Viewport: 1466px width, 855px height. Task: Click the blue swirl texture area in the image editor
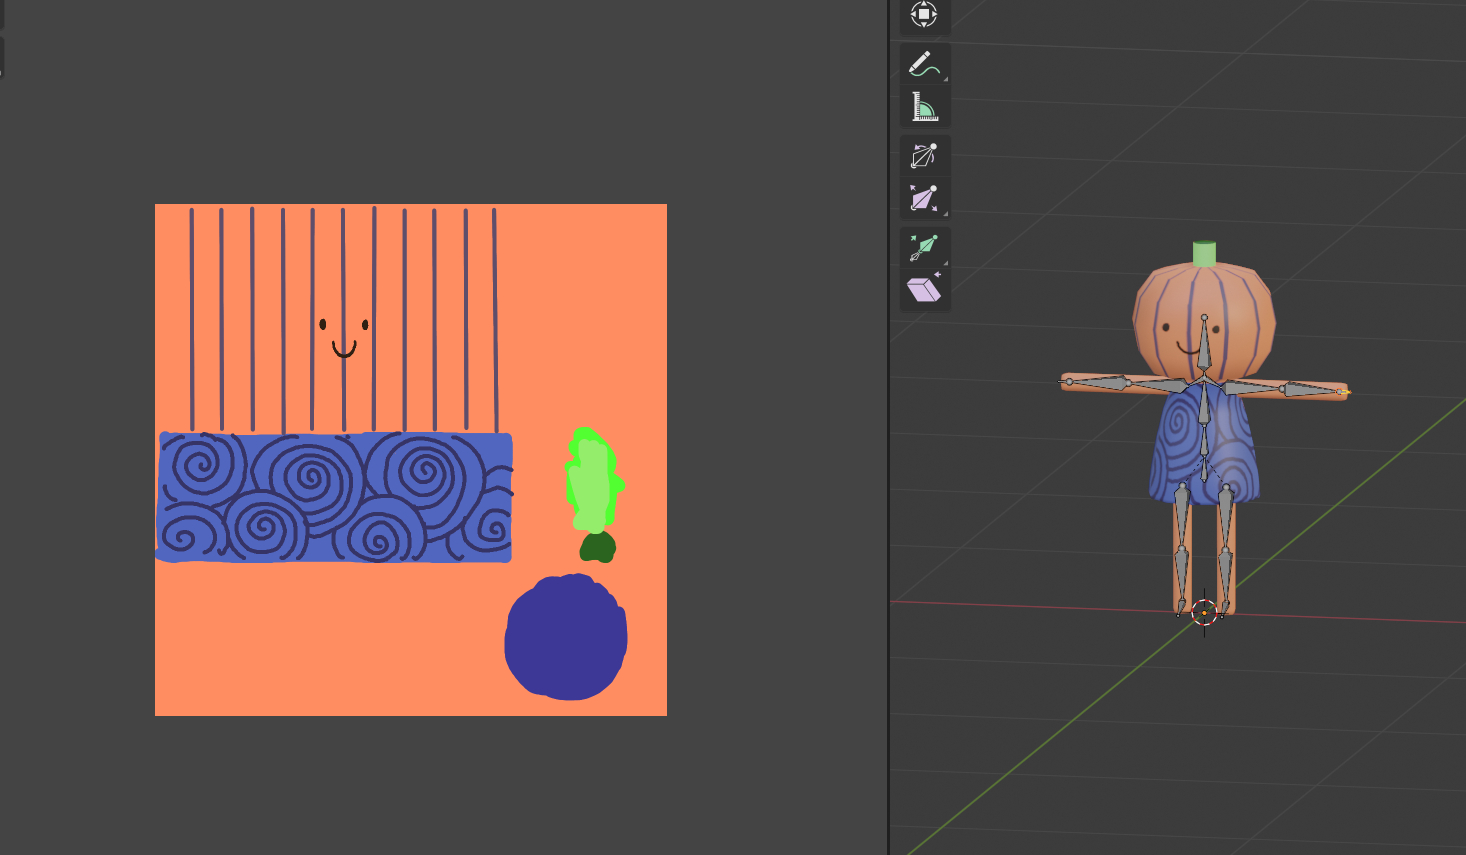[335, 497]
